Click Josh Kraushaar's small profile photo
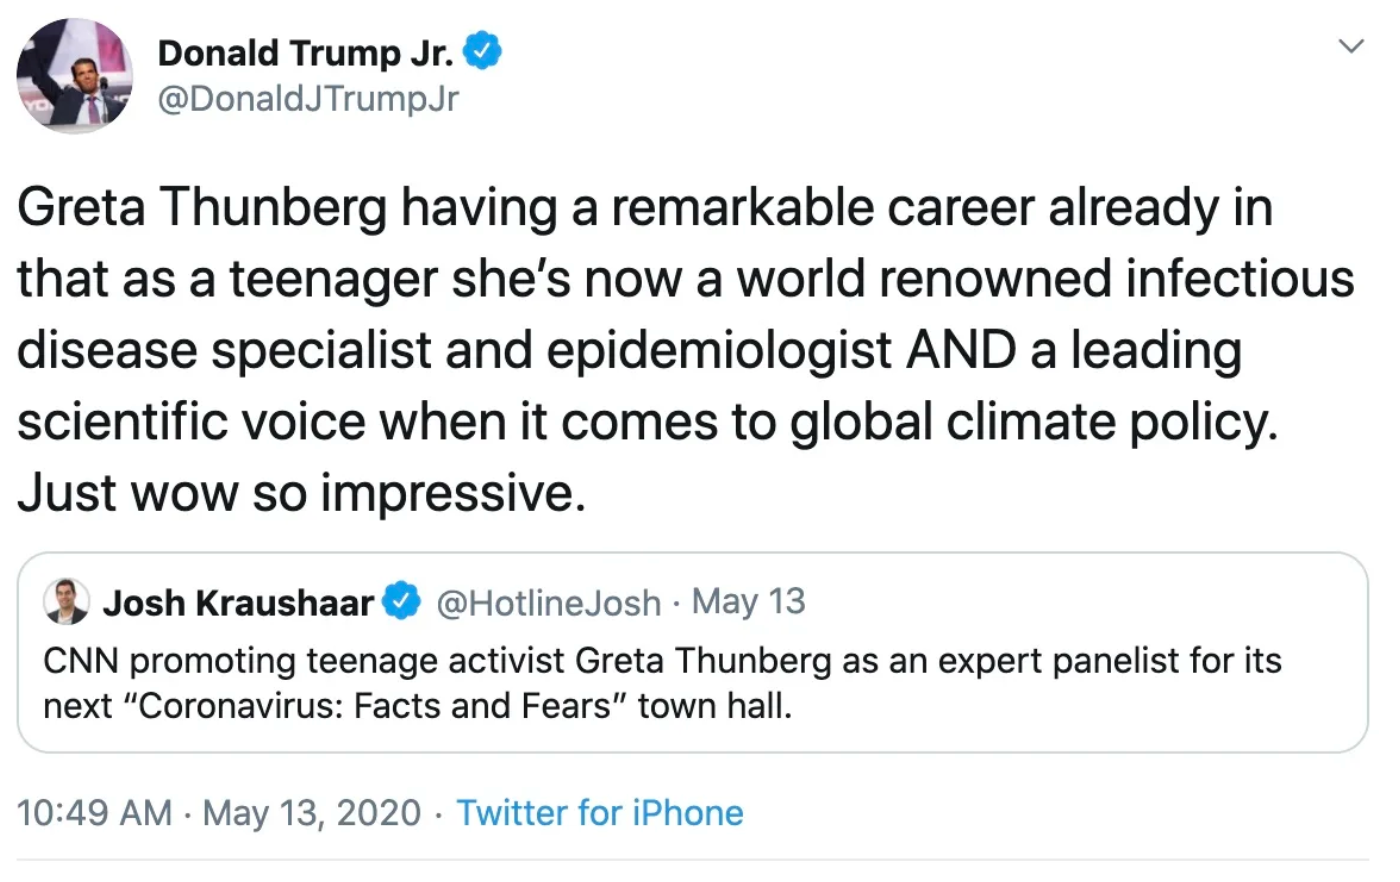1400x882 pixels. pyautogui.click(x=66, y=602)
